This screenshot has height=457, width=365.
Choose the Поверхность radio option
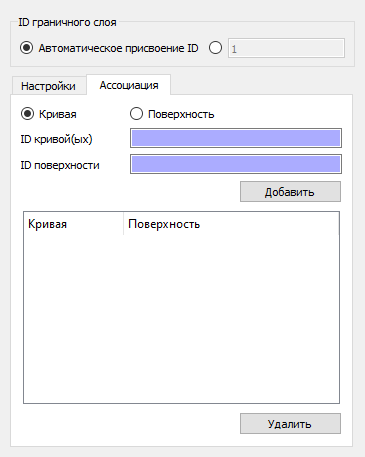pyautogui.click(x=136, y=114)
